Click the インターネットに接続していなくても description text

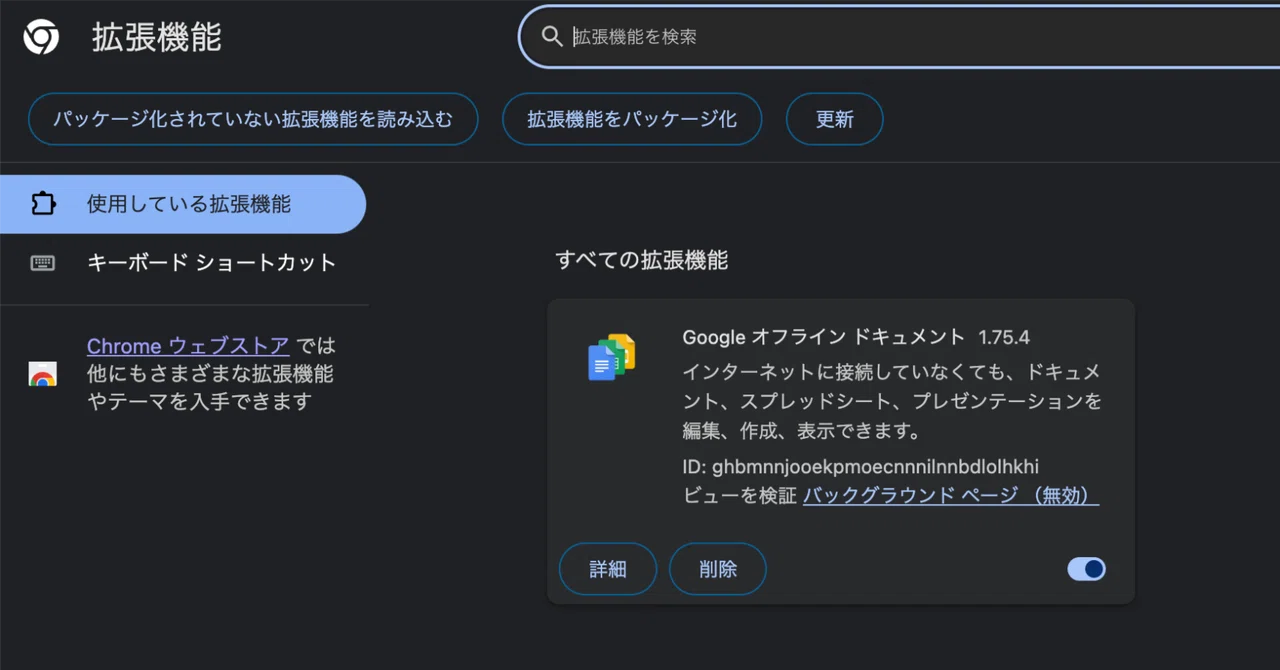tap(892, 402)
